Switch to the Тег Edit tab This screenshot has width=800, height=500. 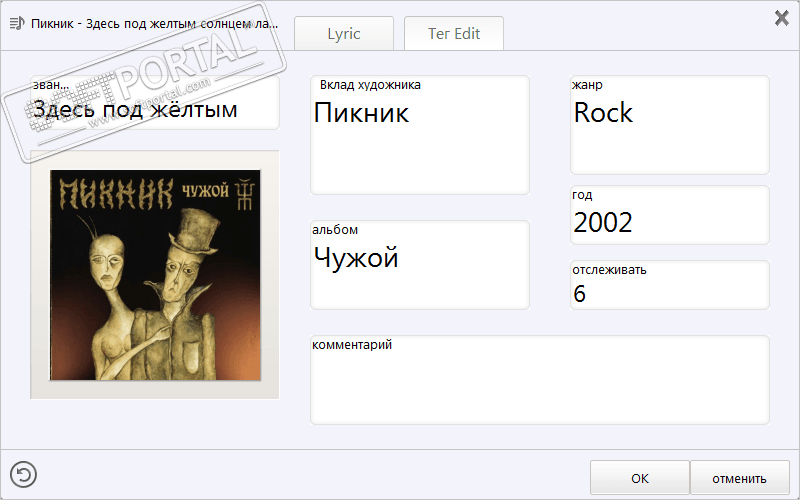coord(454,34)
